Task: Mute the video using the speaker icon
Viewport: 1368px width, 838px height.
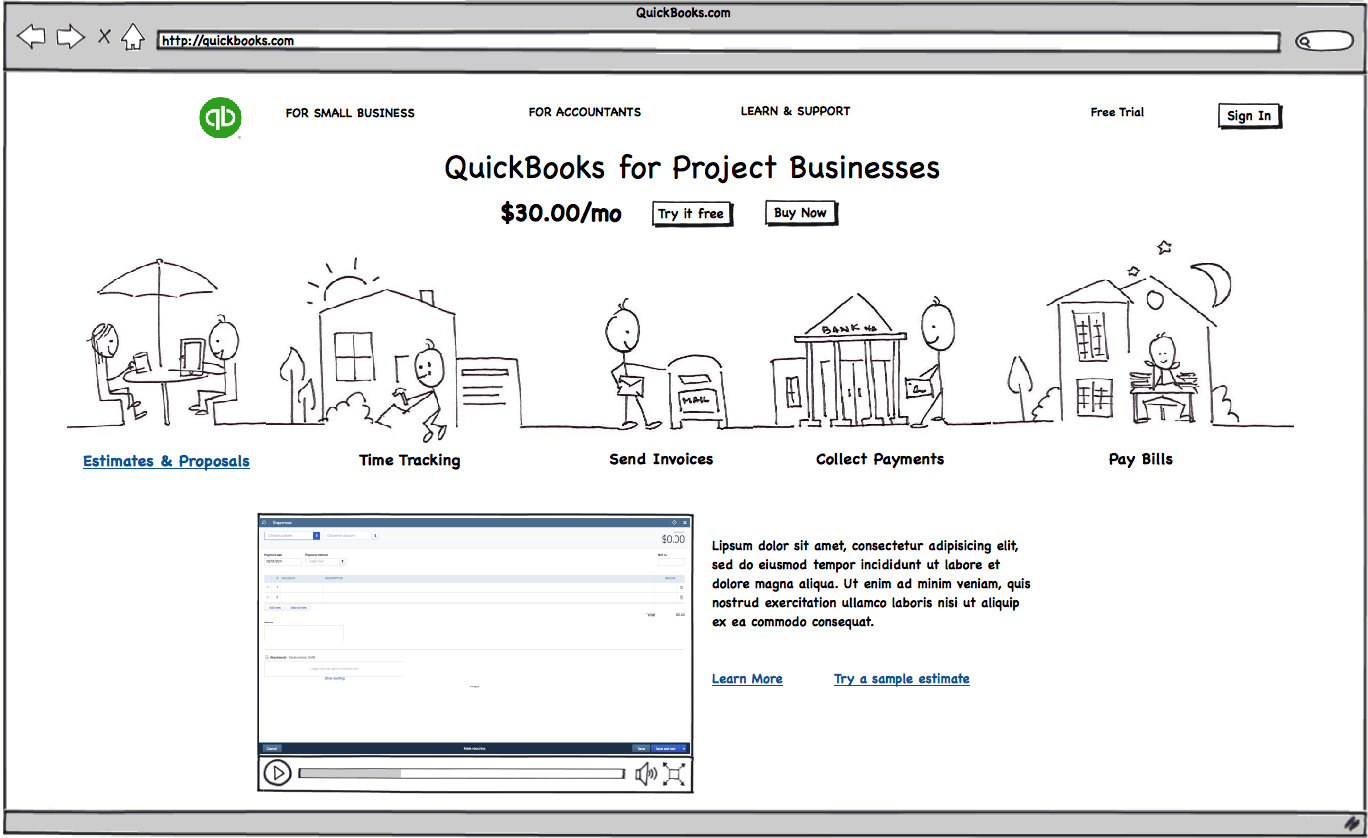Action: [647, 773]
